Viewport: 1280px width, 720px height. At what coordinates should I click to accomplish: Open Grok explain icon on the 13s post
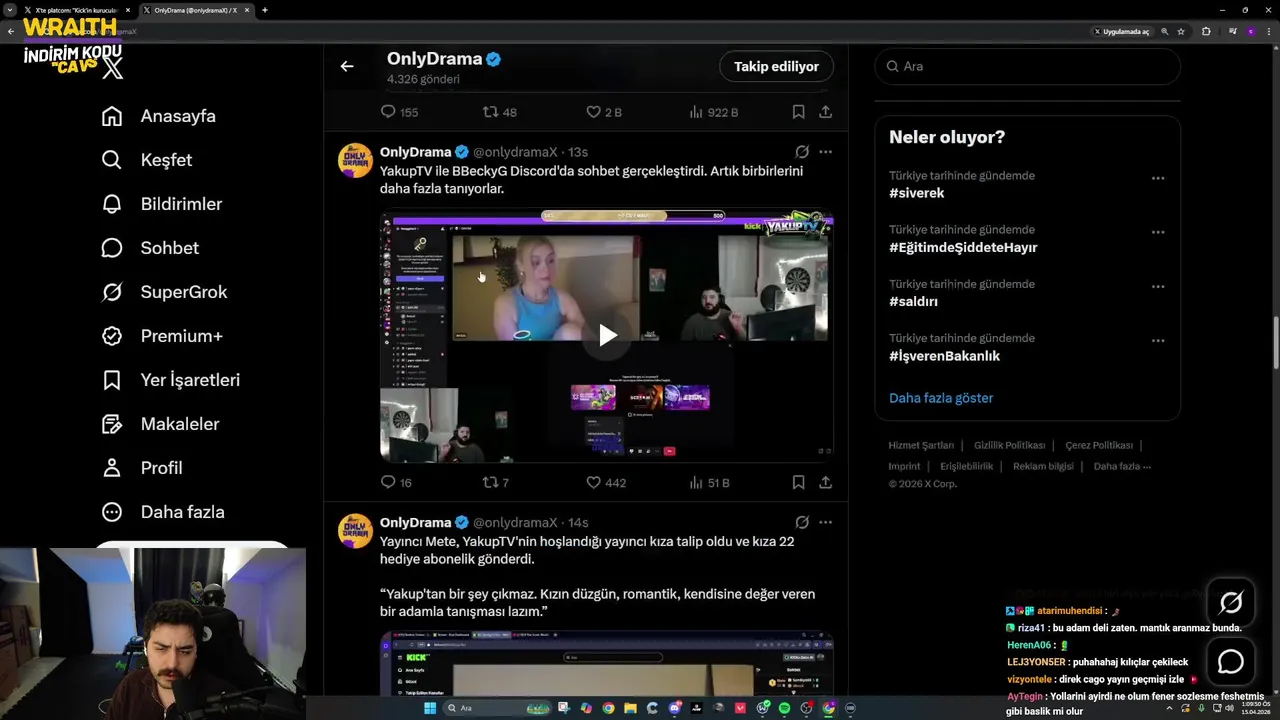pyautogui.click(x=802, y=152)
